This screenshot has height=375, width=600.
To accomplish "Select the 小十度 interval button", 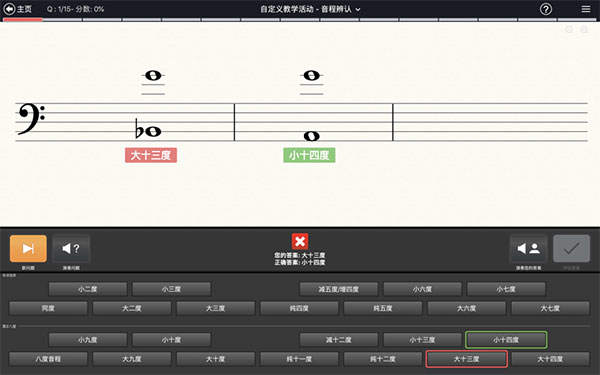I will point(171,340).
